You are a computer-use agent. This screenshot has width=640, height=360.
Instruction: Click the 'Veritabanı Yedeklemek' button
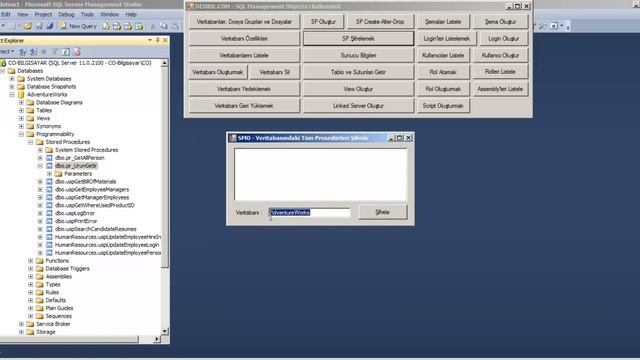tap(244, 89)
